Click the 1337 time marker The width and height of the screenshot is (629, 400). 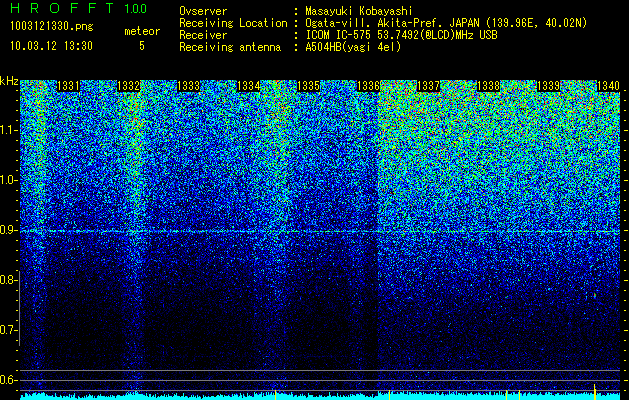coord(428,86)
